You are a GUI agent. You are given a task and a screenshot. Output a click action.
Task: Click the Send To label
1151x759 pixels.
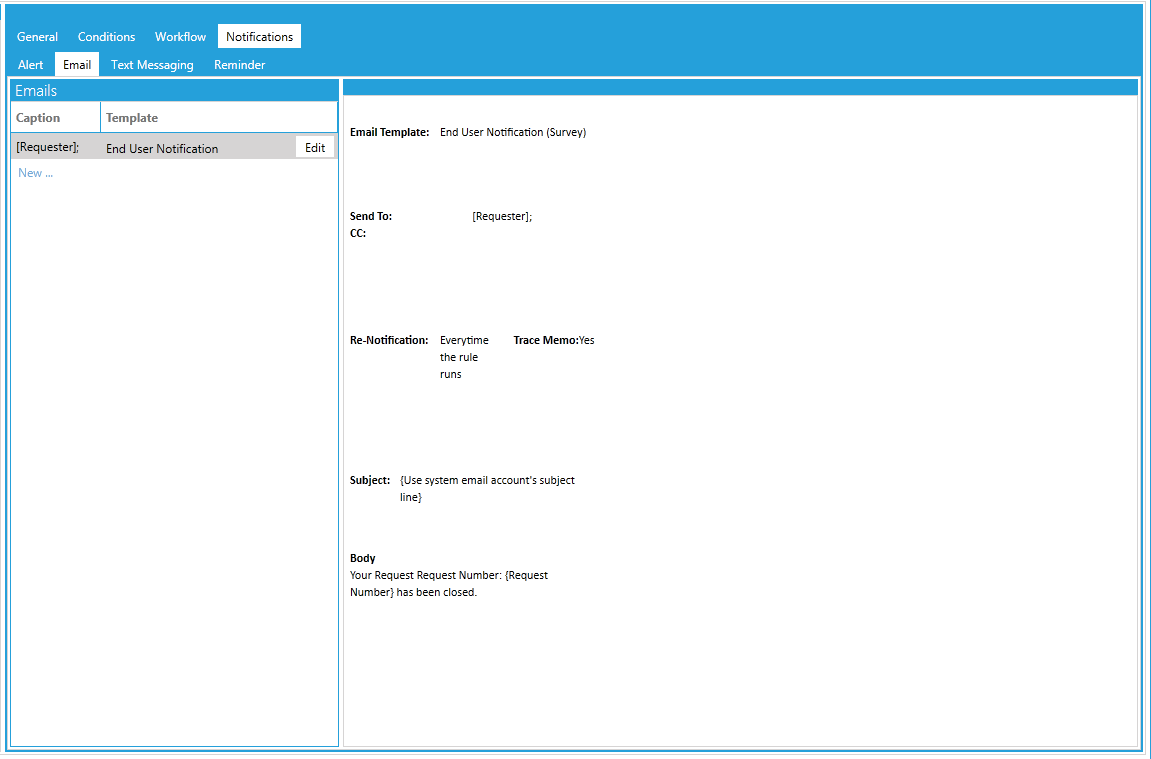[x=371, y=217]
